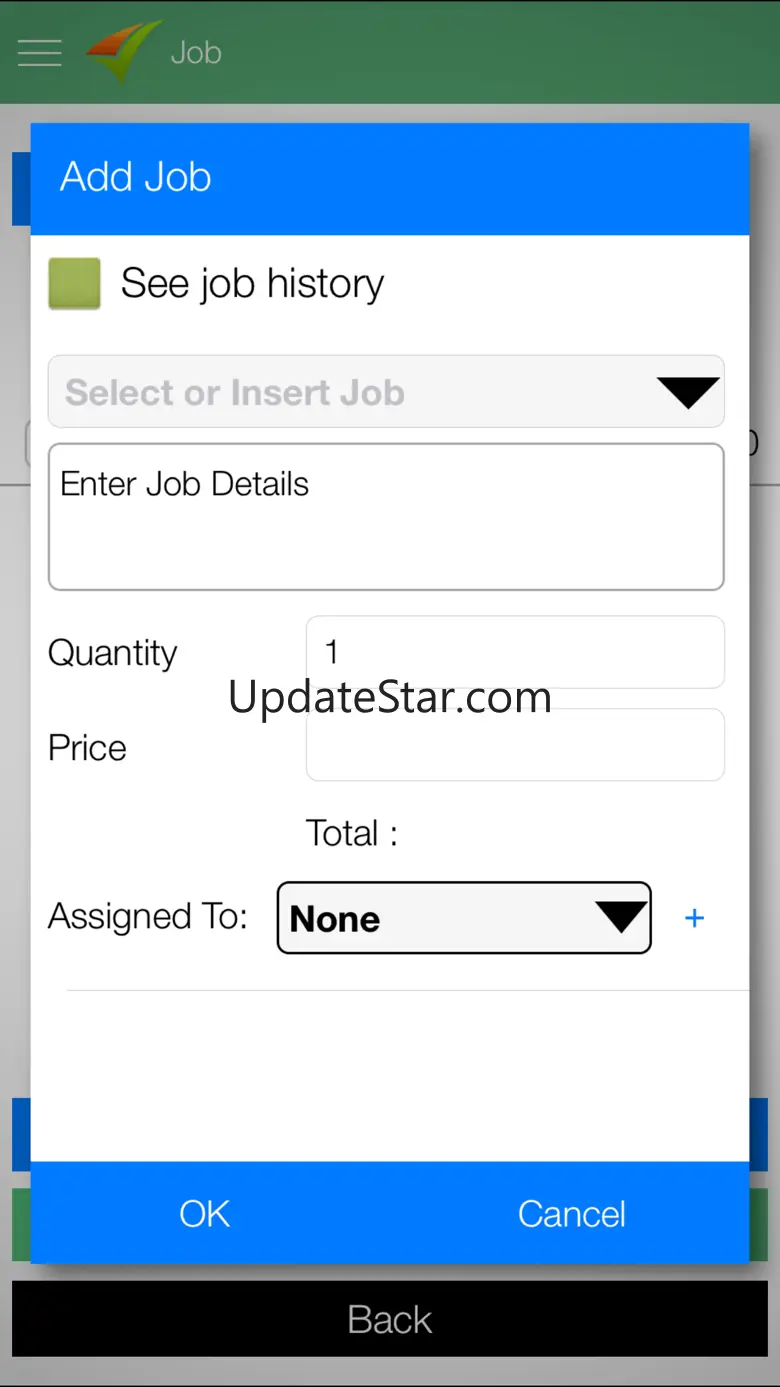Viewport: 780px width, 1387px height.
Task: Click the arrow on the None dropdown
Action: [x=620, y=917]
